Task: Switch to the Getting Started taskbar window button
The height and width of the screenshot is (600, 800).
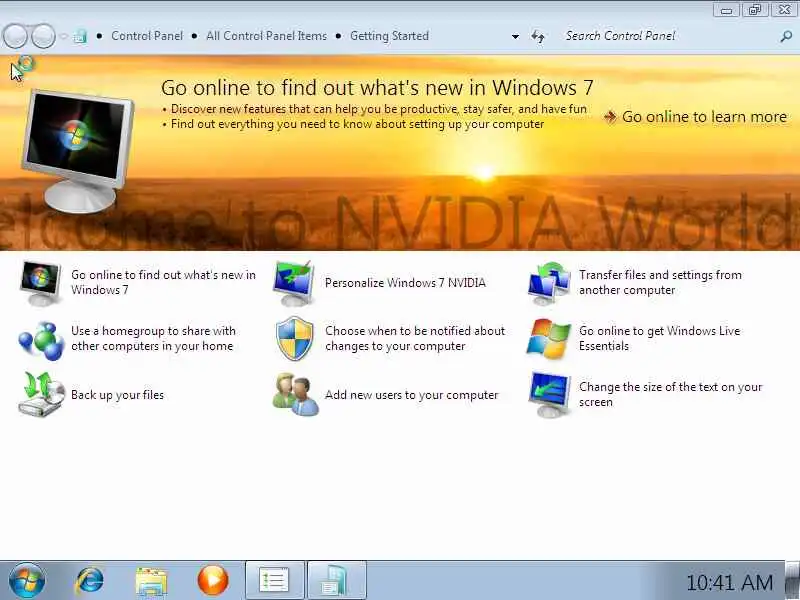Action: click(x=274, y=580)
